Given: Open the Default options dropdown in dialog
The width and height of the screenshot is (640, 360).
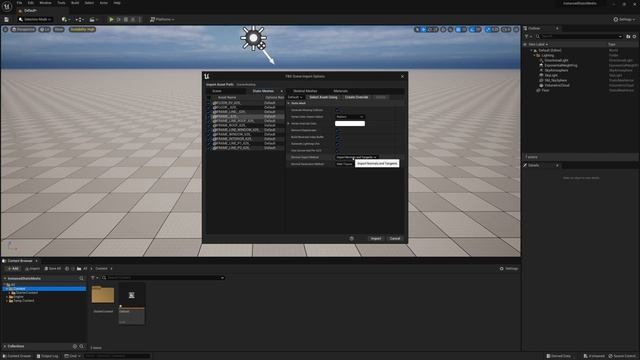Looking at the screenshot, I should tap(295, 97).
